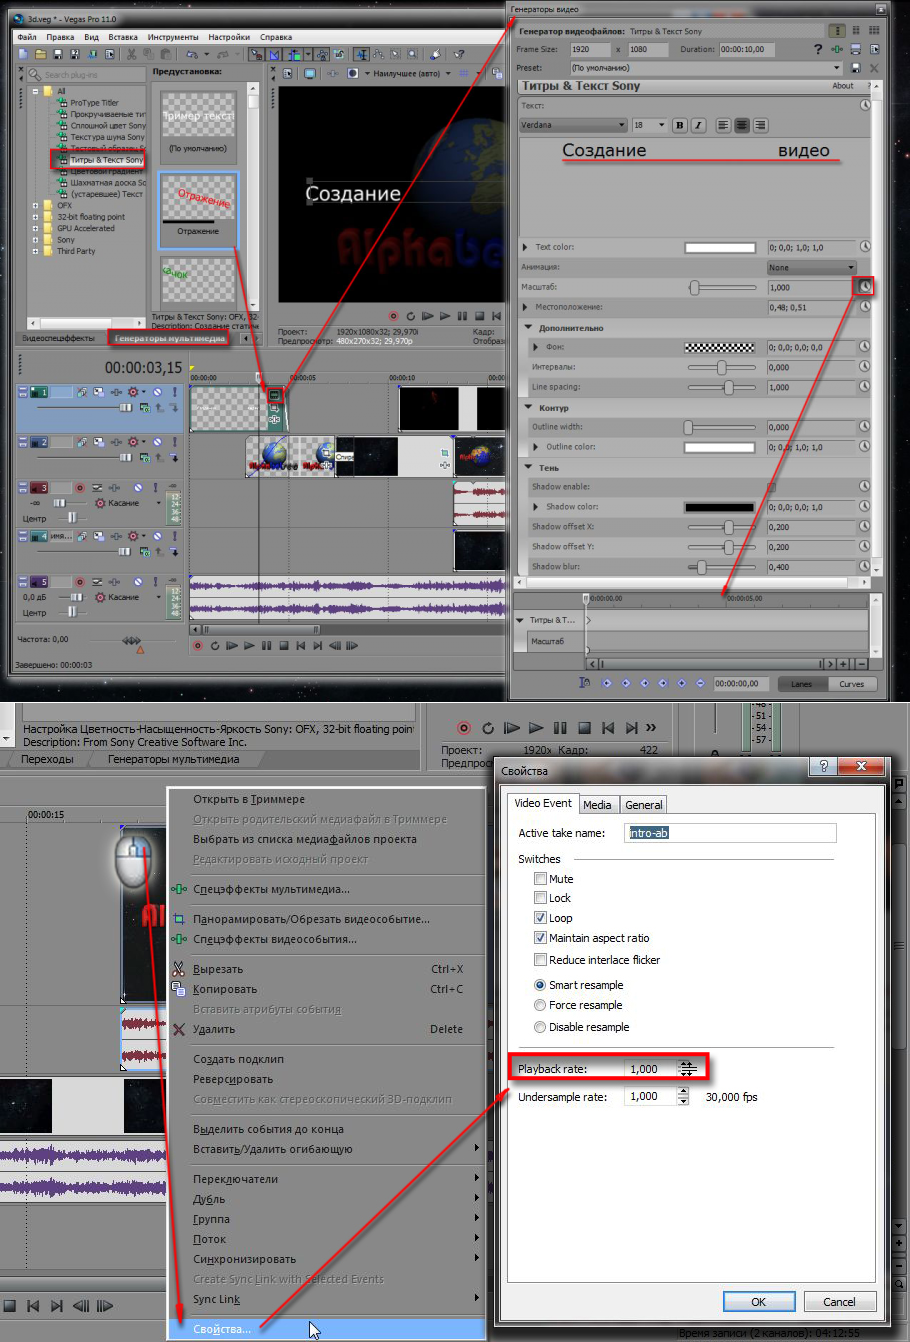Uncheck the Loop switch

[x=540, y=918]
